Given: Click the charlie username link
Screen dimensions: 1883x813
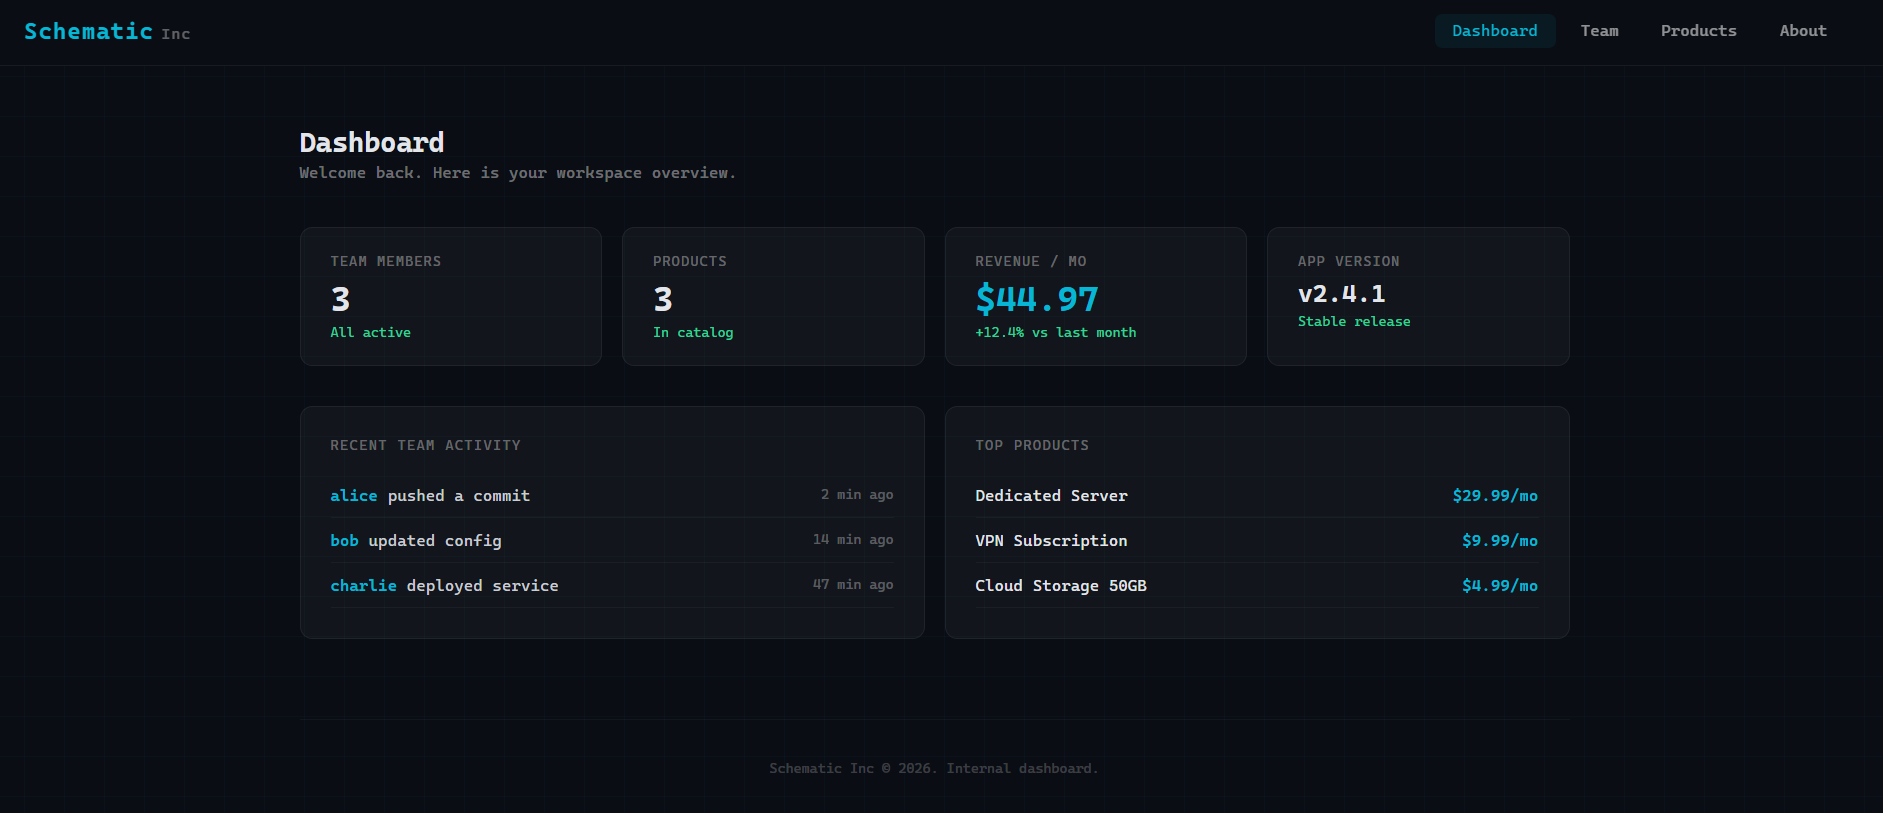Looking at the screenshot, I should click(363, 586).
